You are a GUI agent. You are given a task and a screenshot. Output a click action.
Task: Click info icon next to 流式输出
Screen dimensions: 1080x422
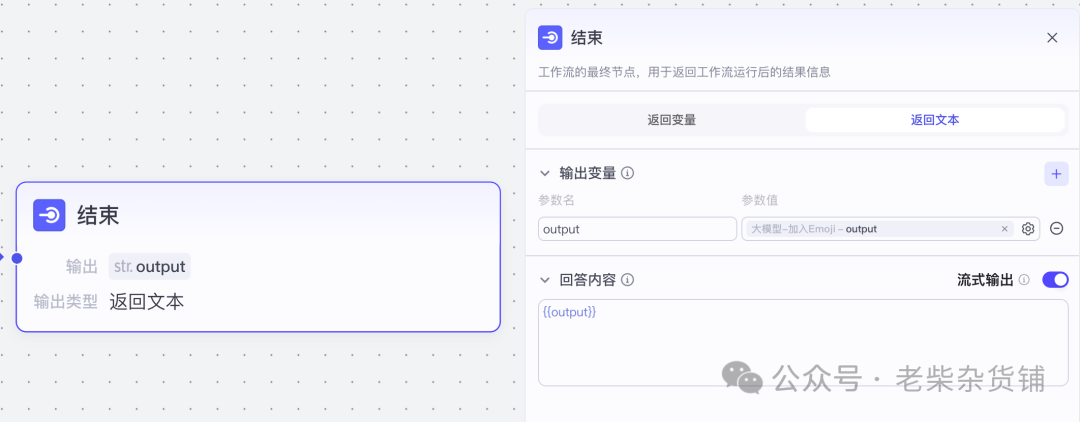click(x=1024, y=280)
